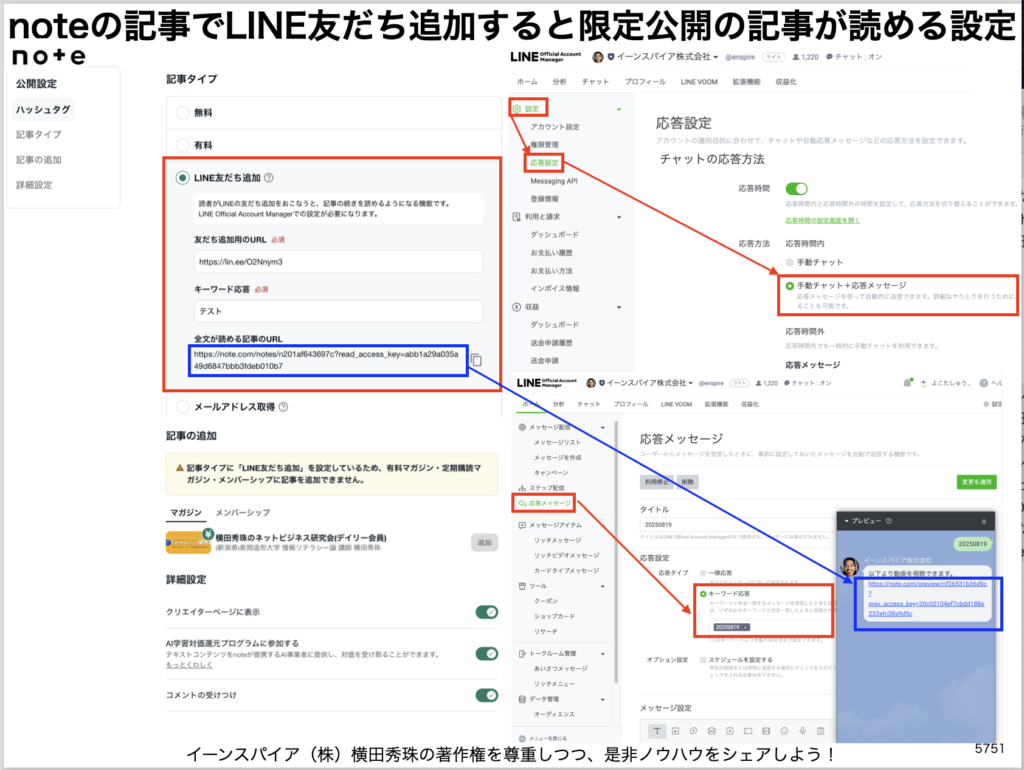
Task: Click the account avatar in upper LINE window
Action: tap(598, 57)
